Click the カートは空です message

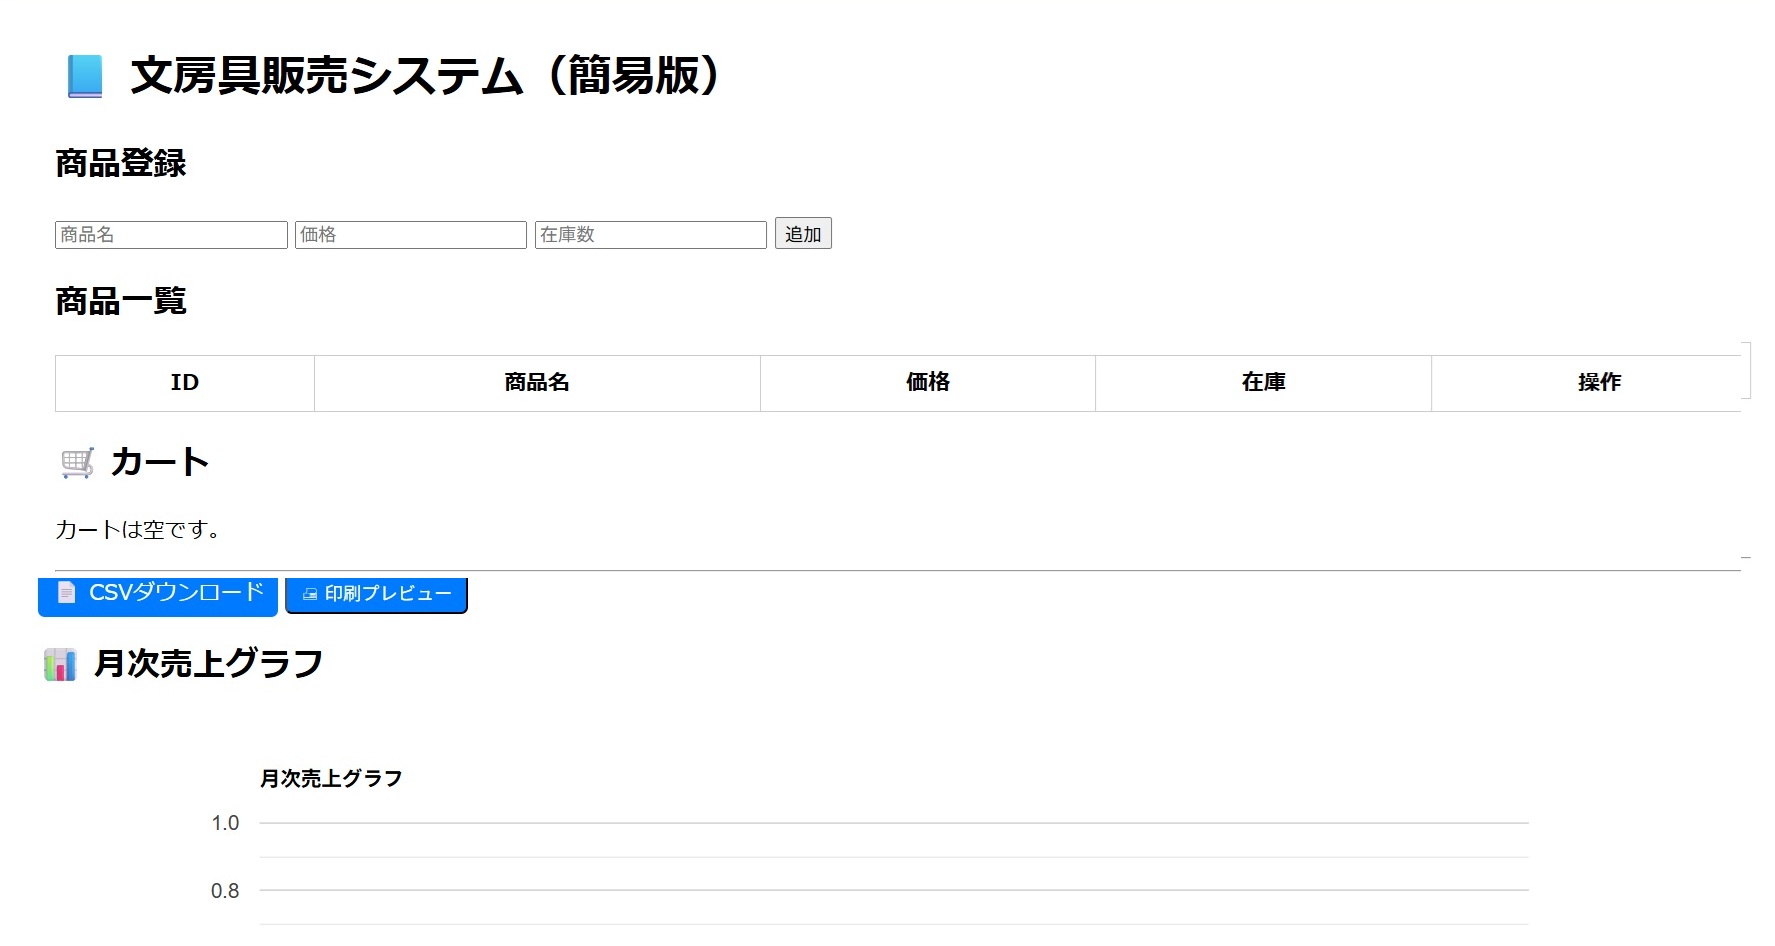[x=137, y=530]
